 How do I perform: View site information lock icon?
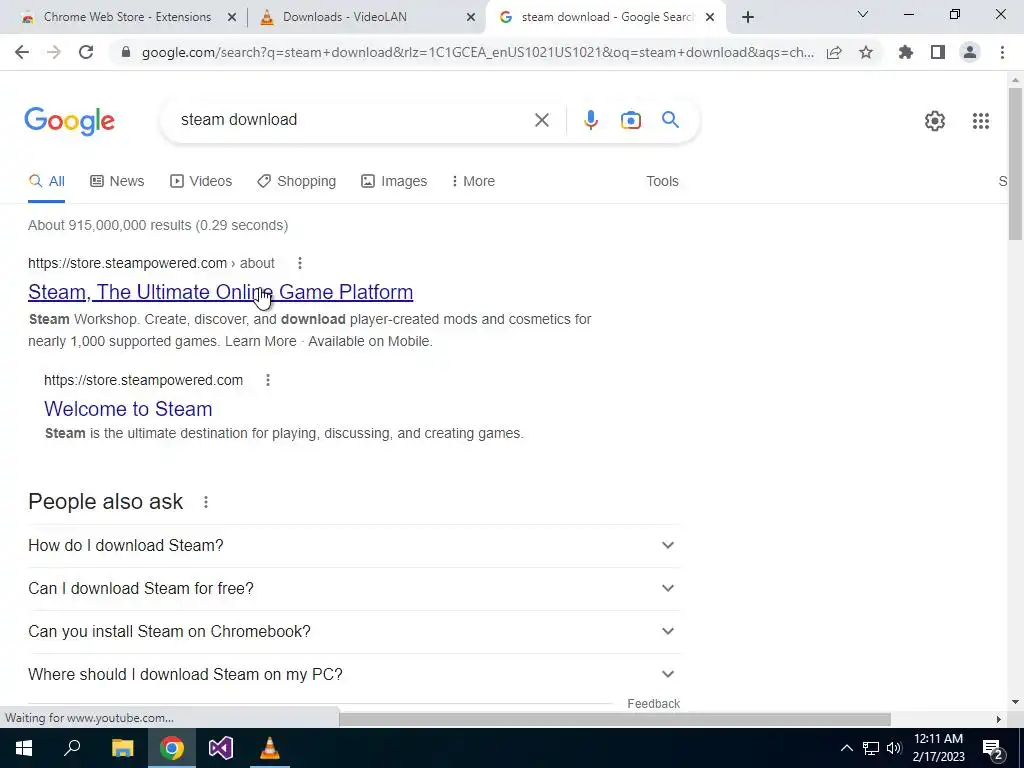[126, 53]
